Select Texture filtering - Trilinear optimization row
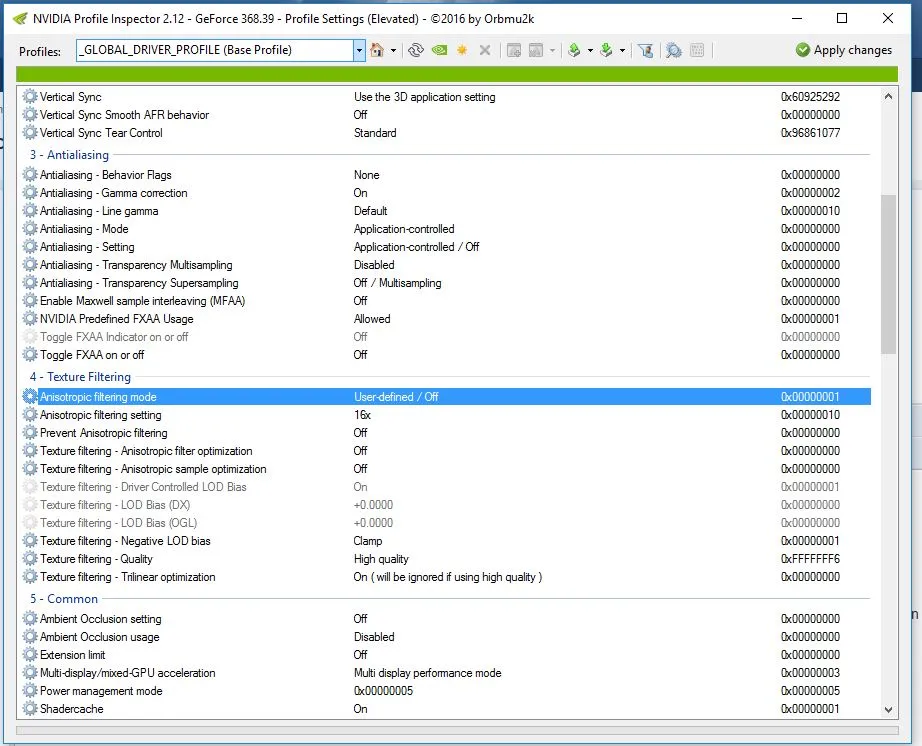Viewport: 922px width, 746px height. [446, 577]
